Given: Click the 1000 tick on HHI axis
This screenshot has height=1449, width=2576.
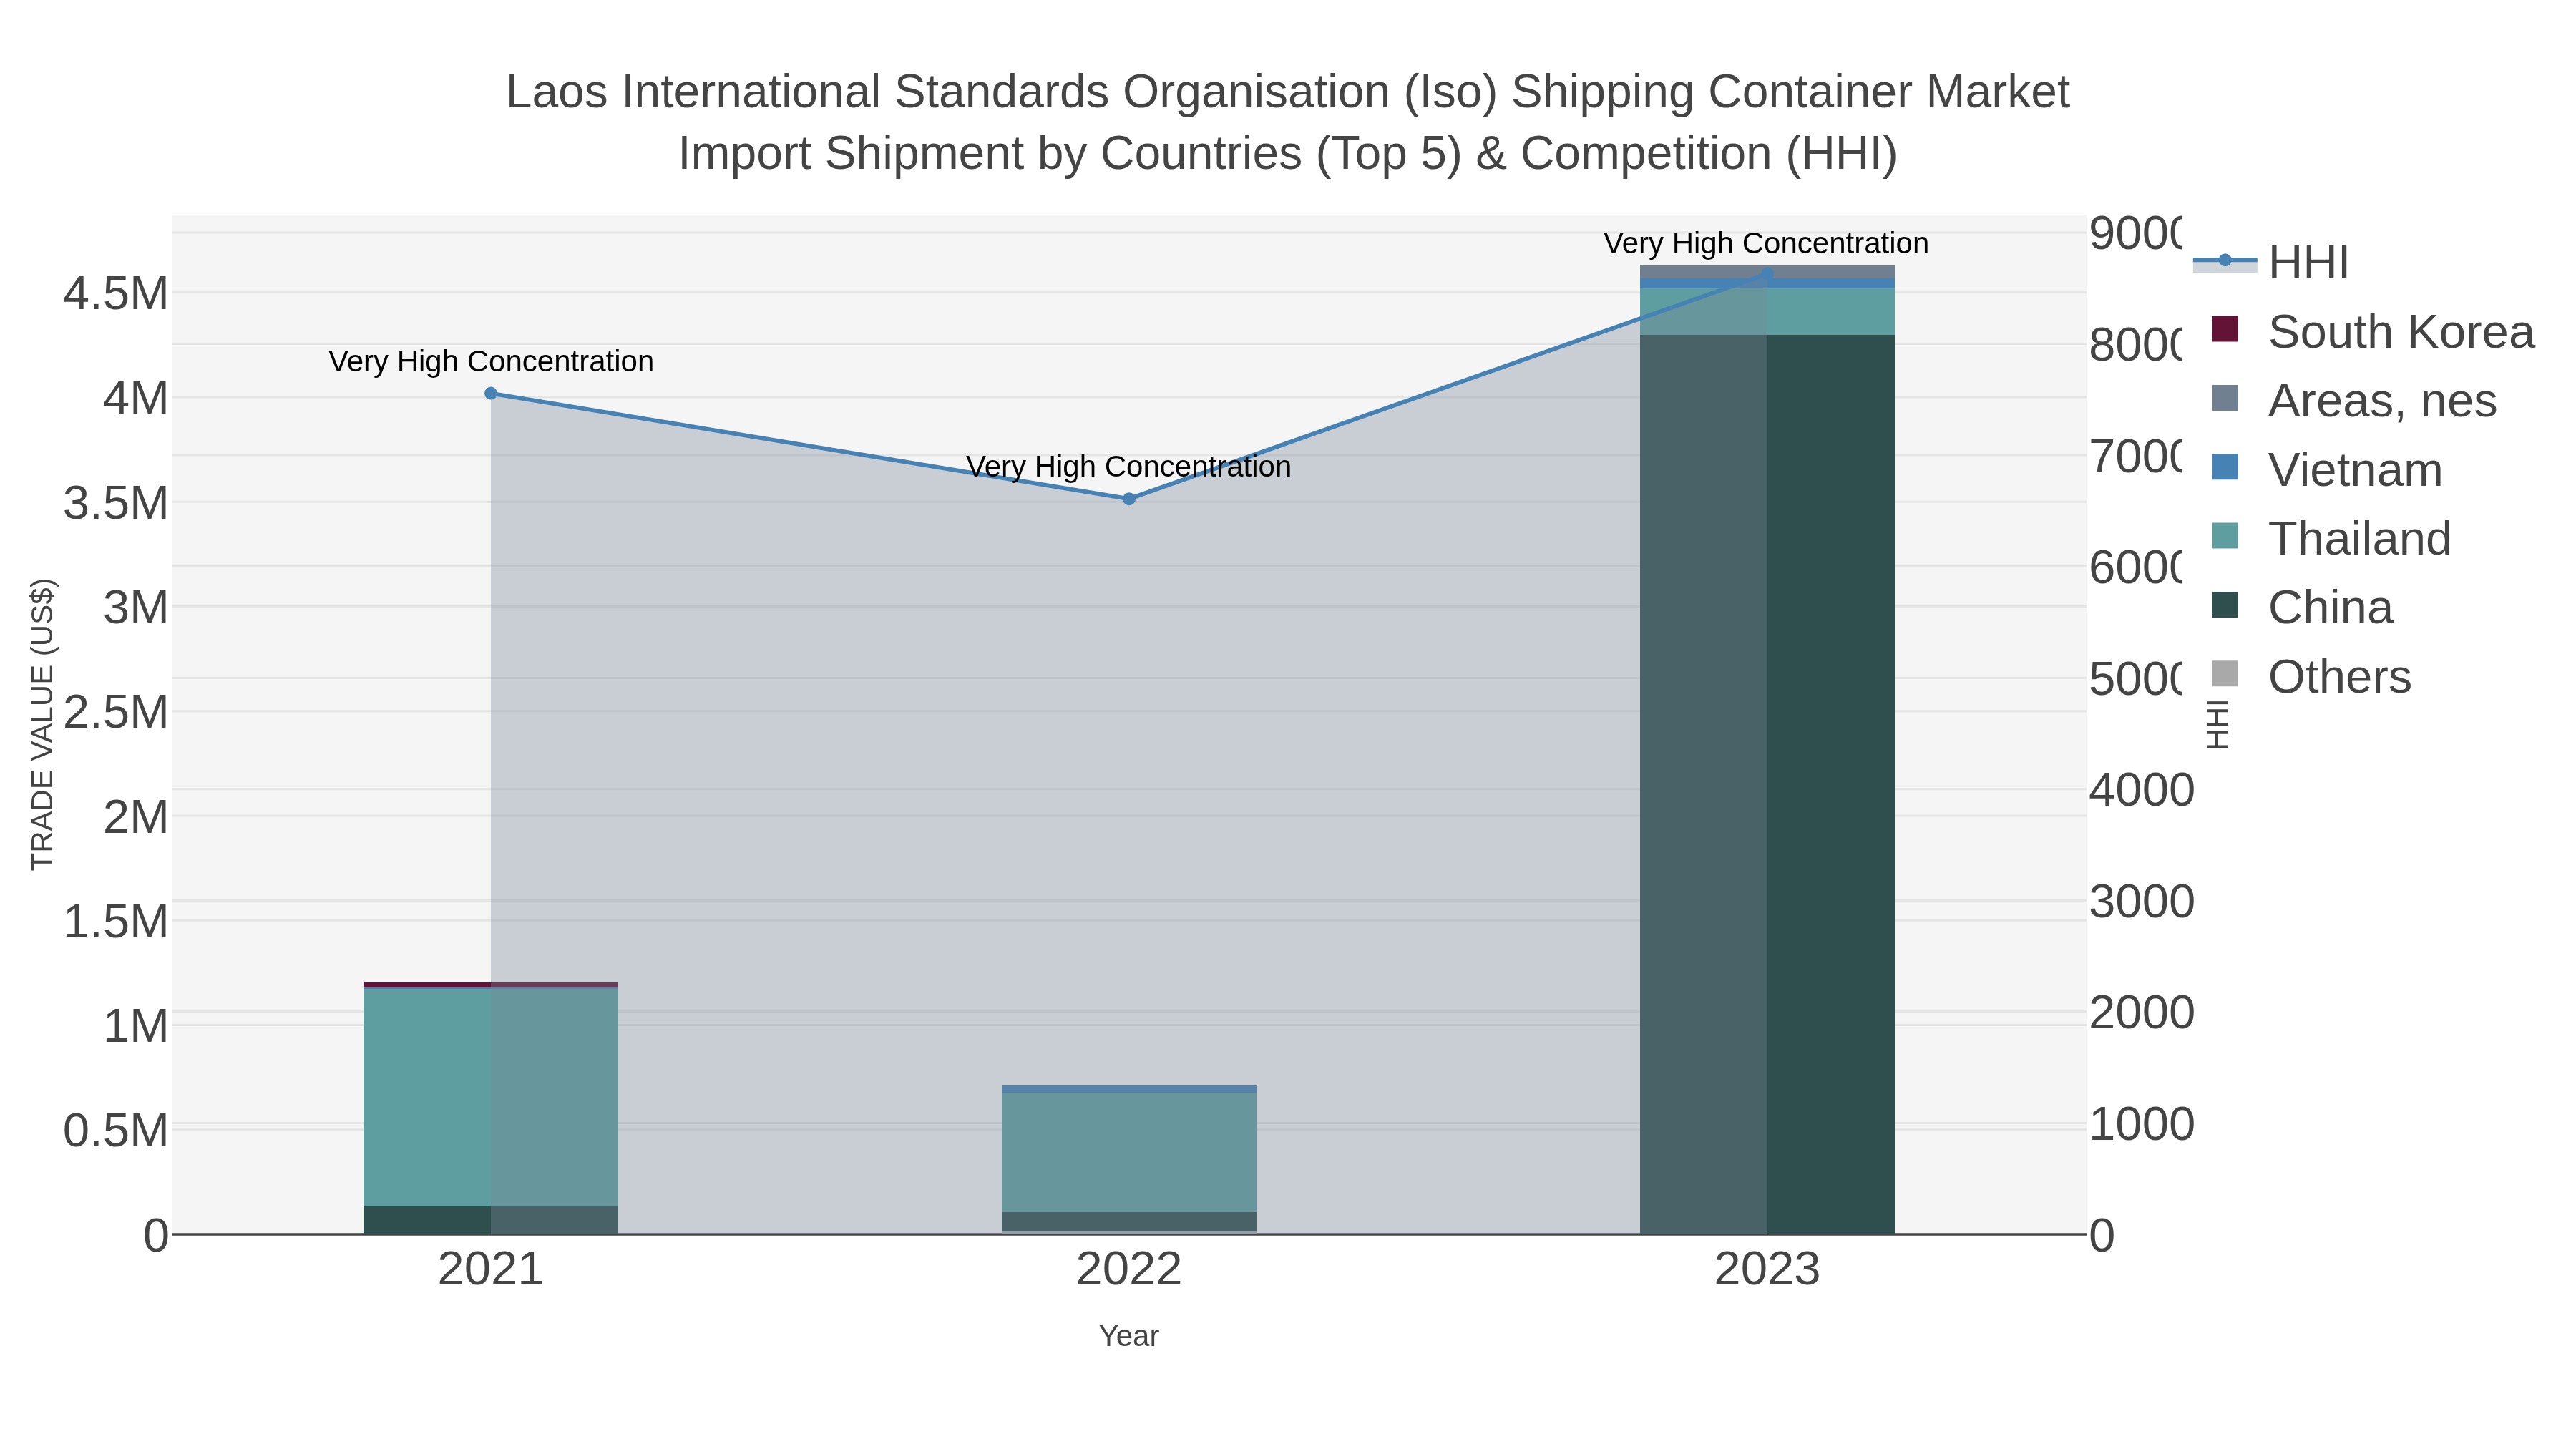Looking at the screenshot, I should tap(2142, 1124).
